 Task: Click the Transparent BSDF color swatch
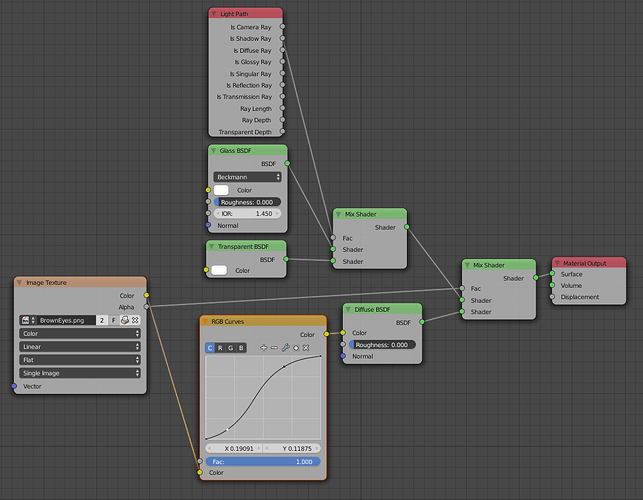pos(219,270)
